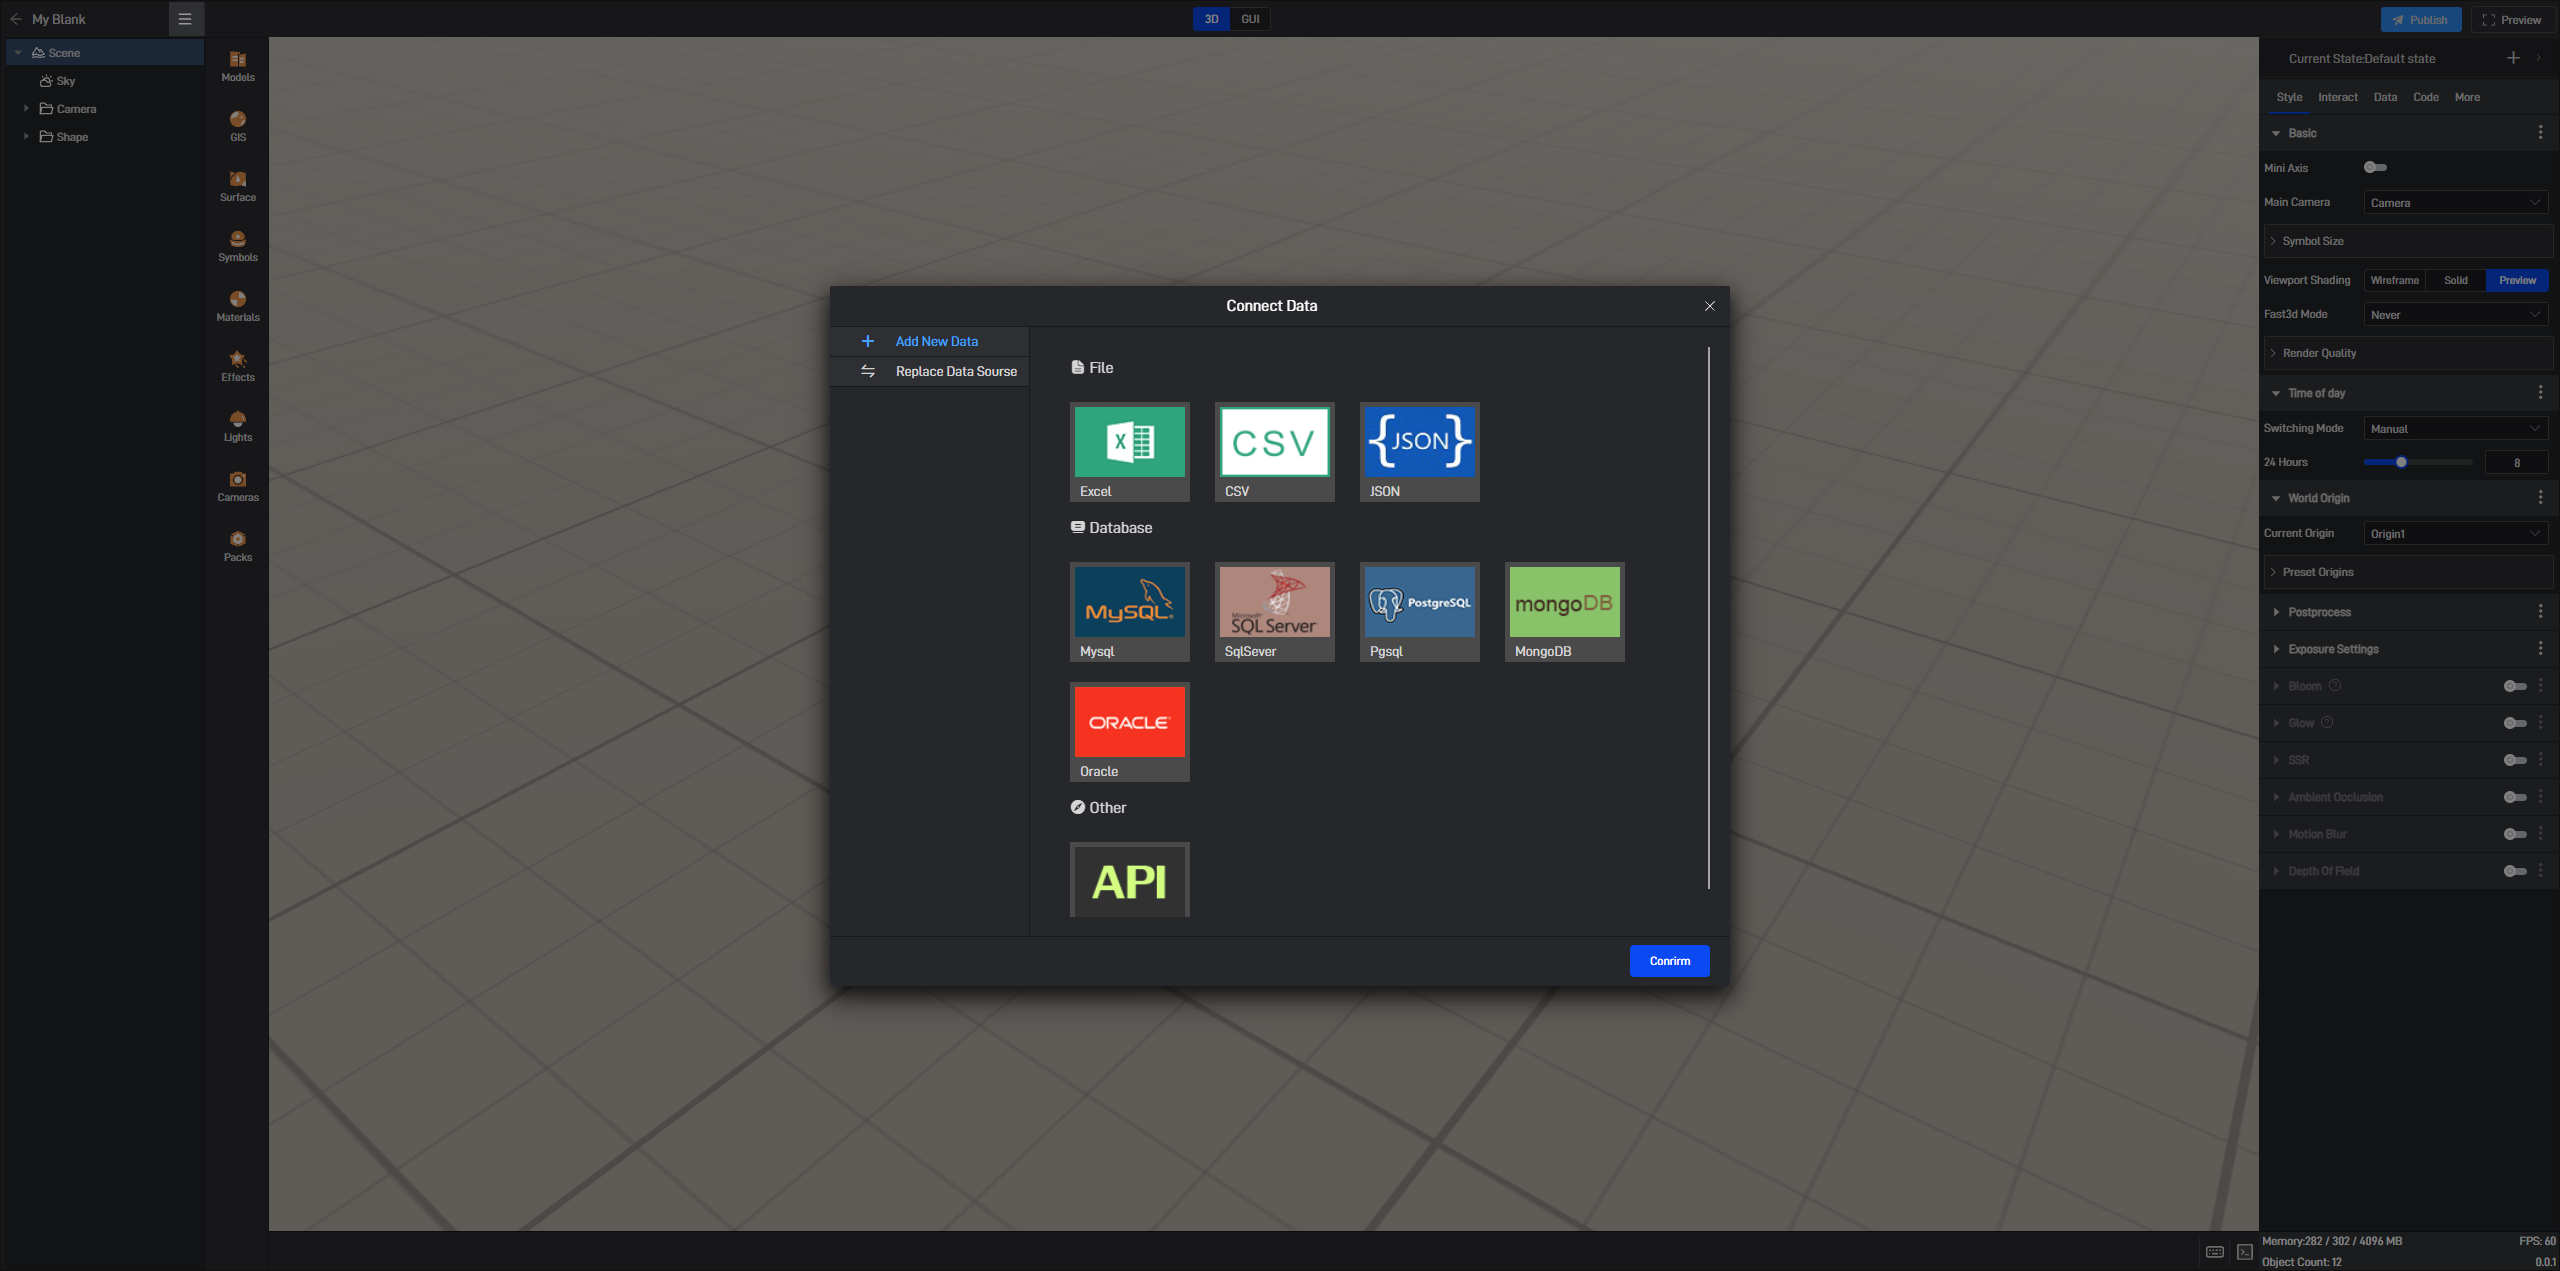This screenshot has width=2560, height=1271.
Task: Select the API data source
Action: [1130, 880]
